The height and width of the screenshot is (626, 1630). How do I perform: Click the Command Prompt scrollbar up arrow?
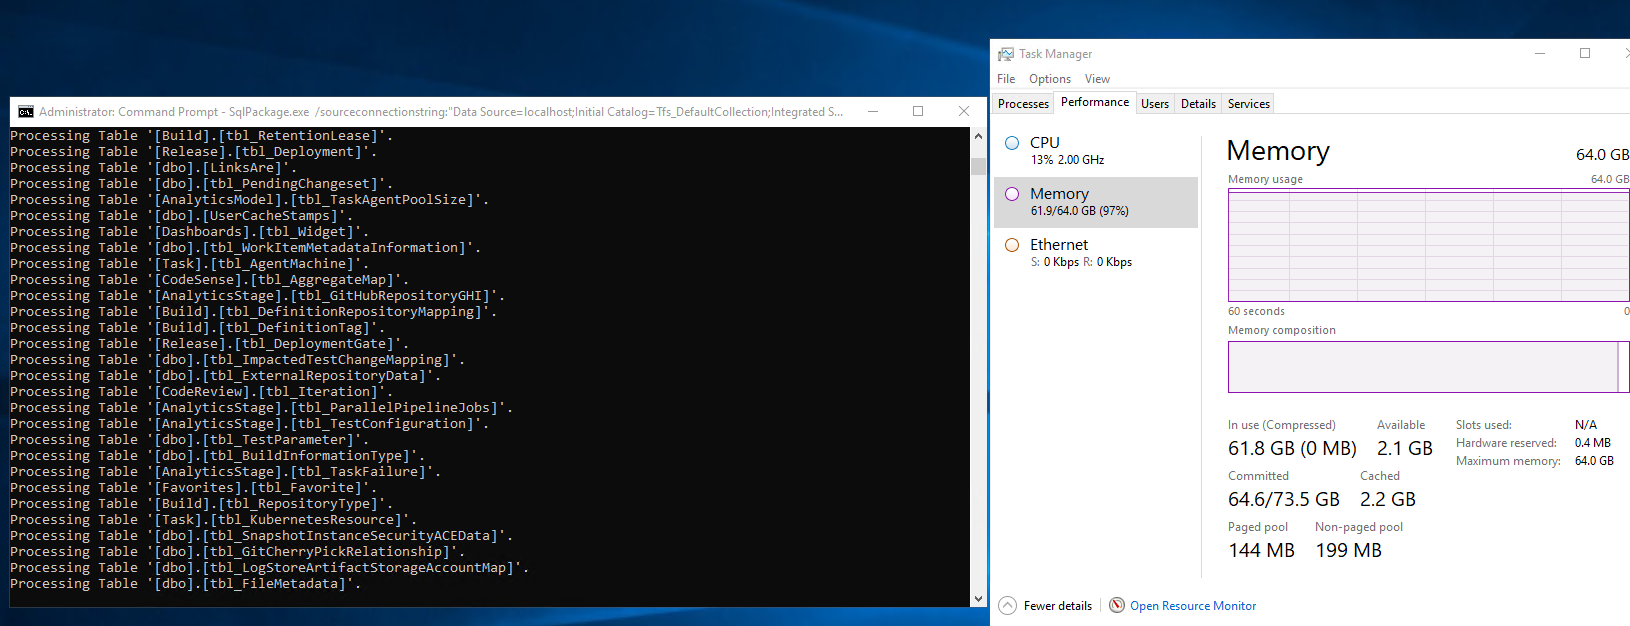tap(978, 135)
